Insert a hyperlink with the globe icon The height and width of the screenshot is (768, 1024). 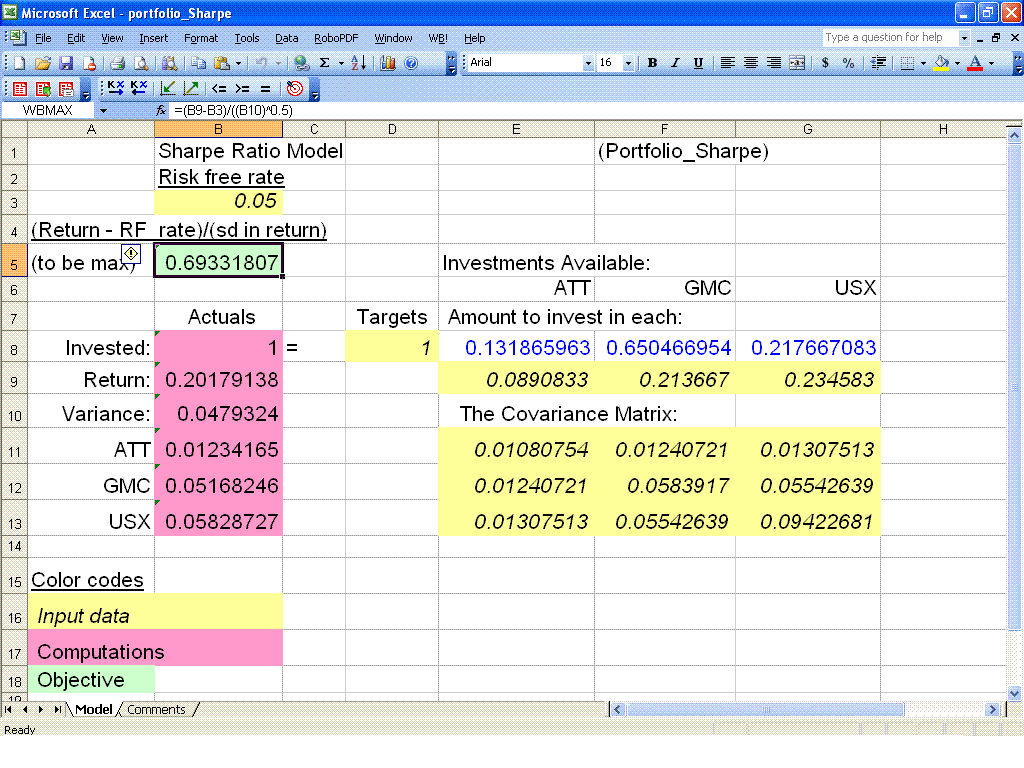click(x=301, y=63)
